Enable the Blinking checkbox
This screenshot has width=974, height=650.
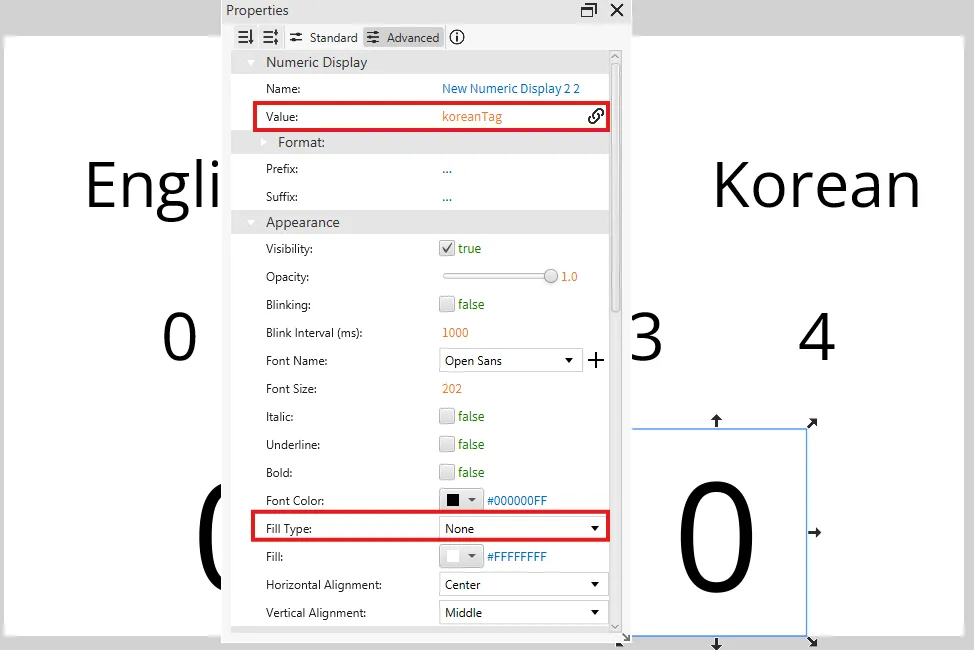447,304
